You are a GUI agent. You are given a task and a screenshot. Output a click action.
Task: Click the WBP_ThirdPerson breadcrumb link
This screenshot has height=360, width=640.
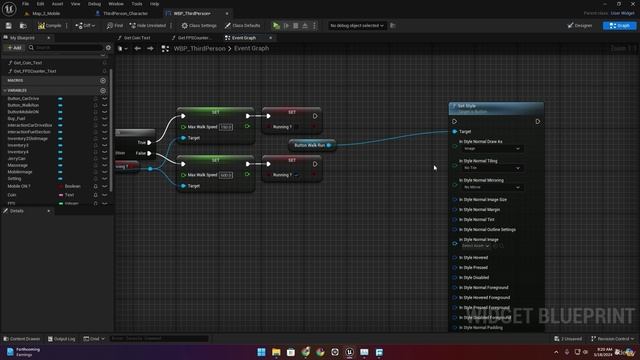199,49
